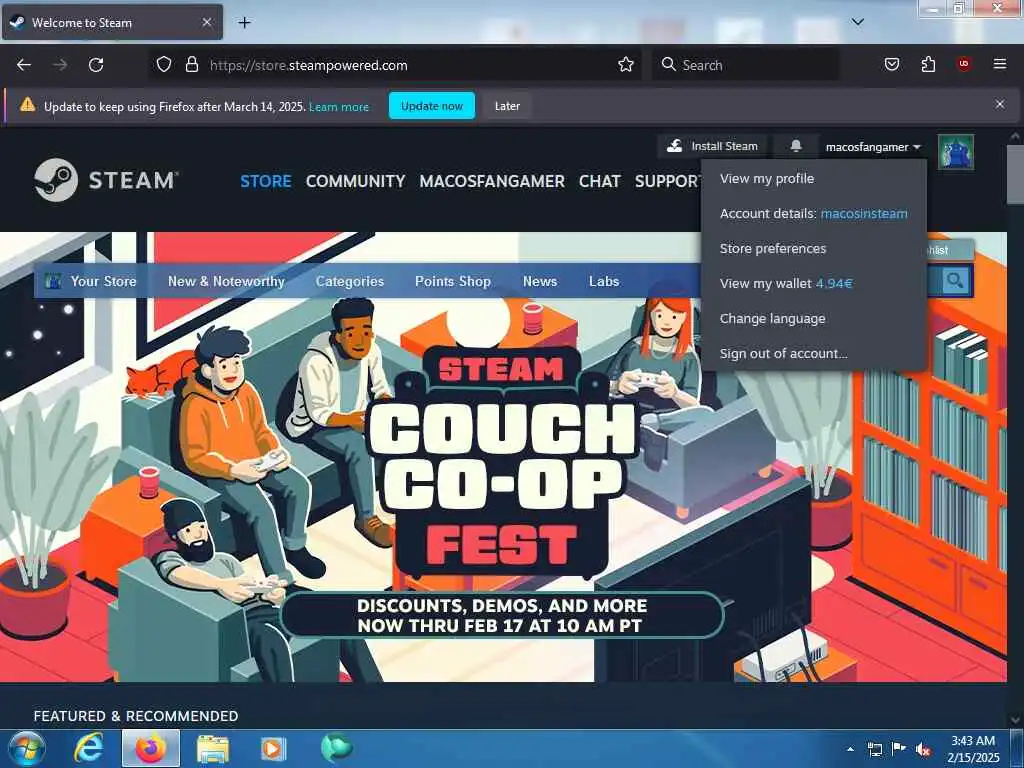Collapse the macosfangamer account dropdown
1024x768 pixels.
tap(872, 148)
